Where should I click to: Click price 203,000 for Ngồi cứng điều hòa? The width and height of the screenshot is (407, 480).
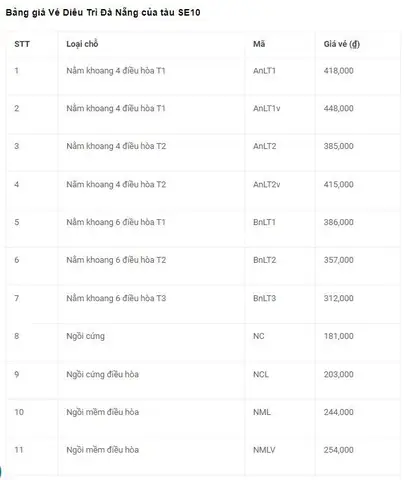pos(339,374)
